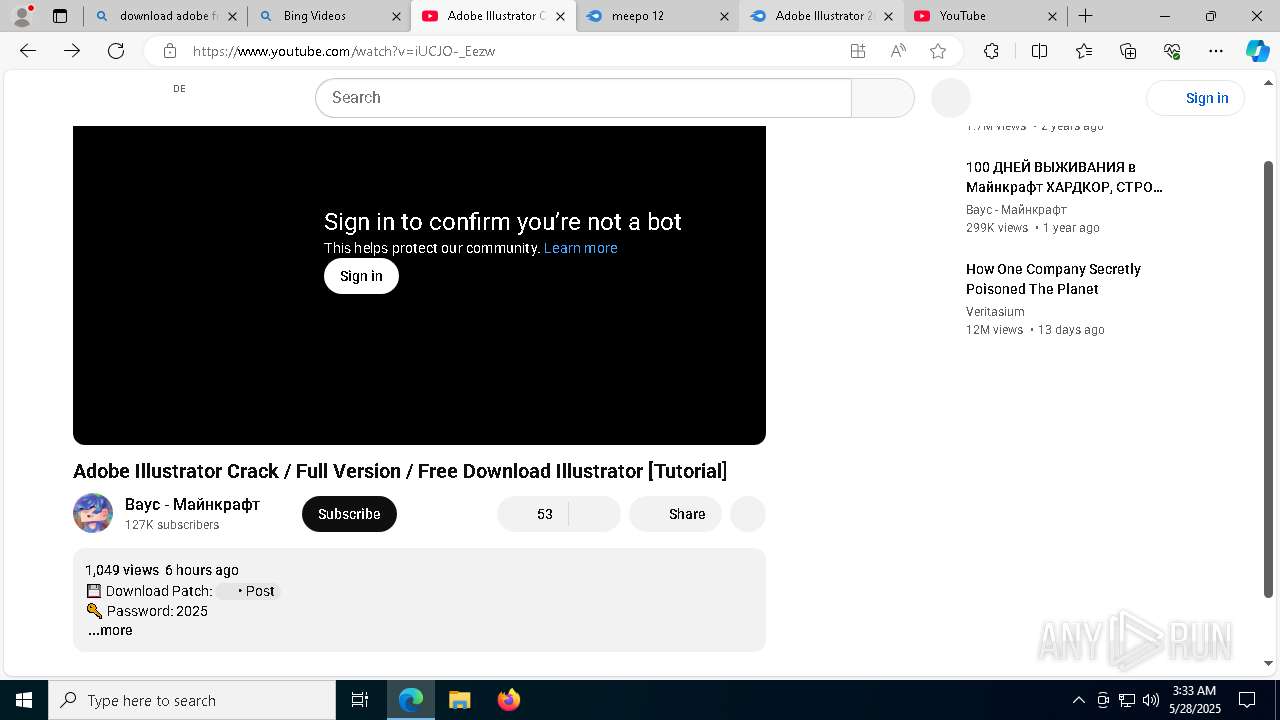Click the taskbar search box
Screen dimensions: 1280x720
(x=192, y=700)
